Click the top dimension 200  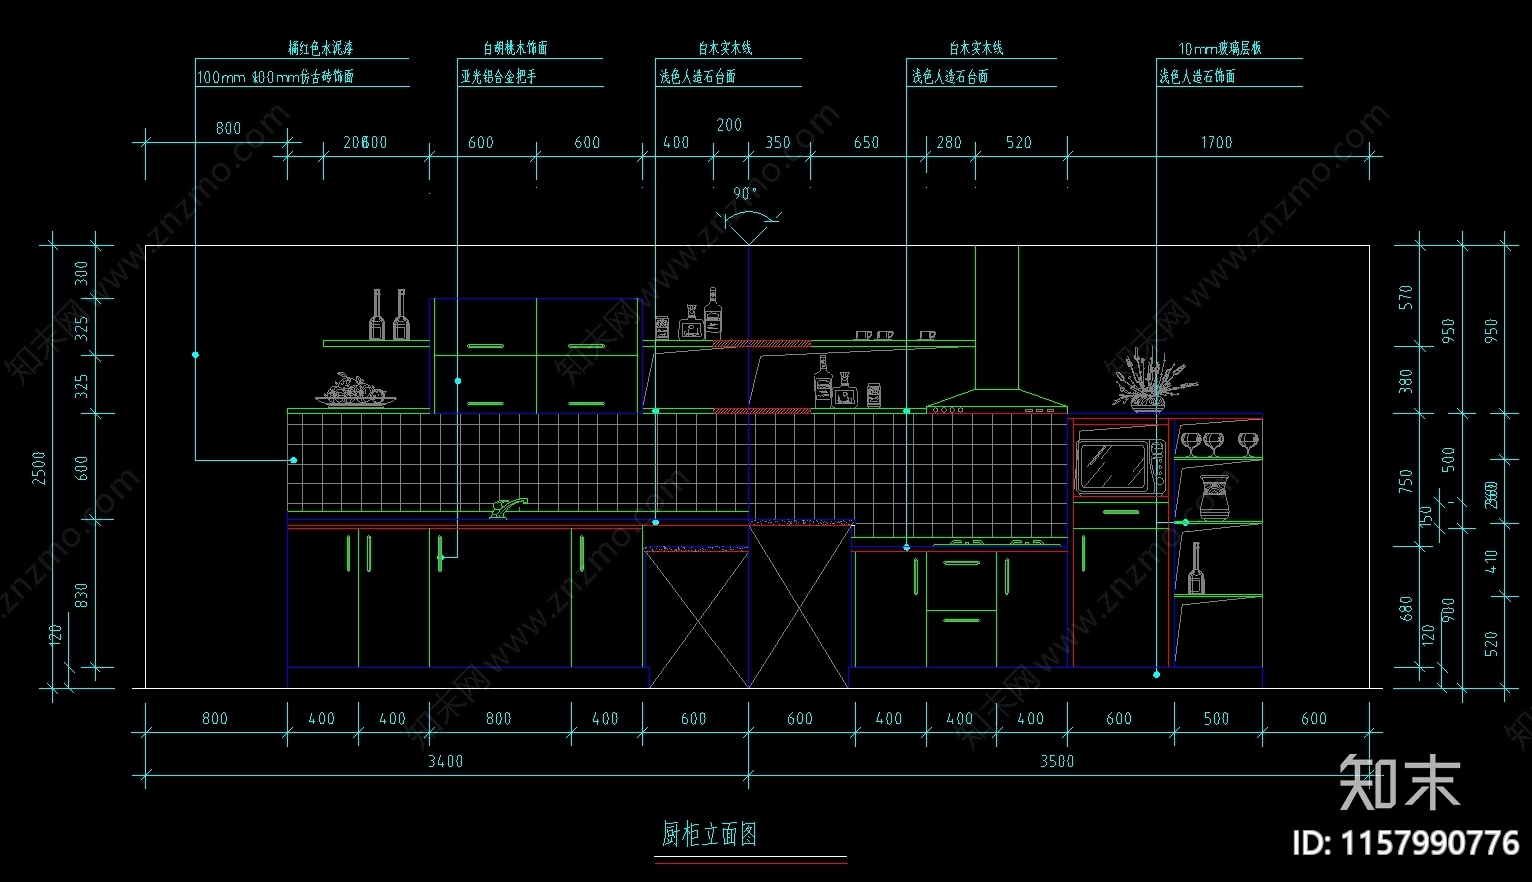coord(729,125)
